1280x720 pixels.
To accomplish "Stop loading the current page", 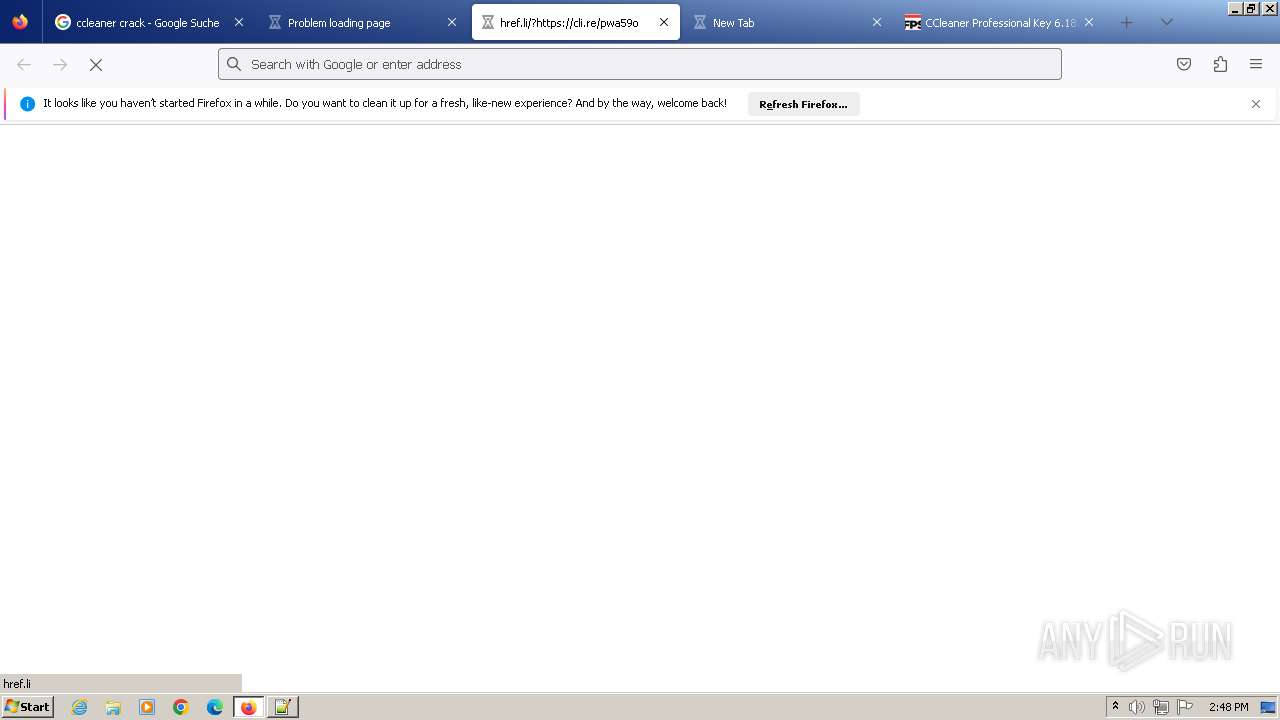I will (96, 64).
